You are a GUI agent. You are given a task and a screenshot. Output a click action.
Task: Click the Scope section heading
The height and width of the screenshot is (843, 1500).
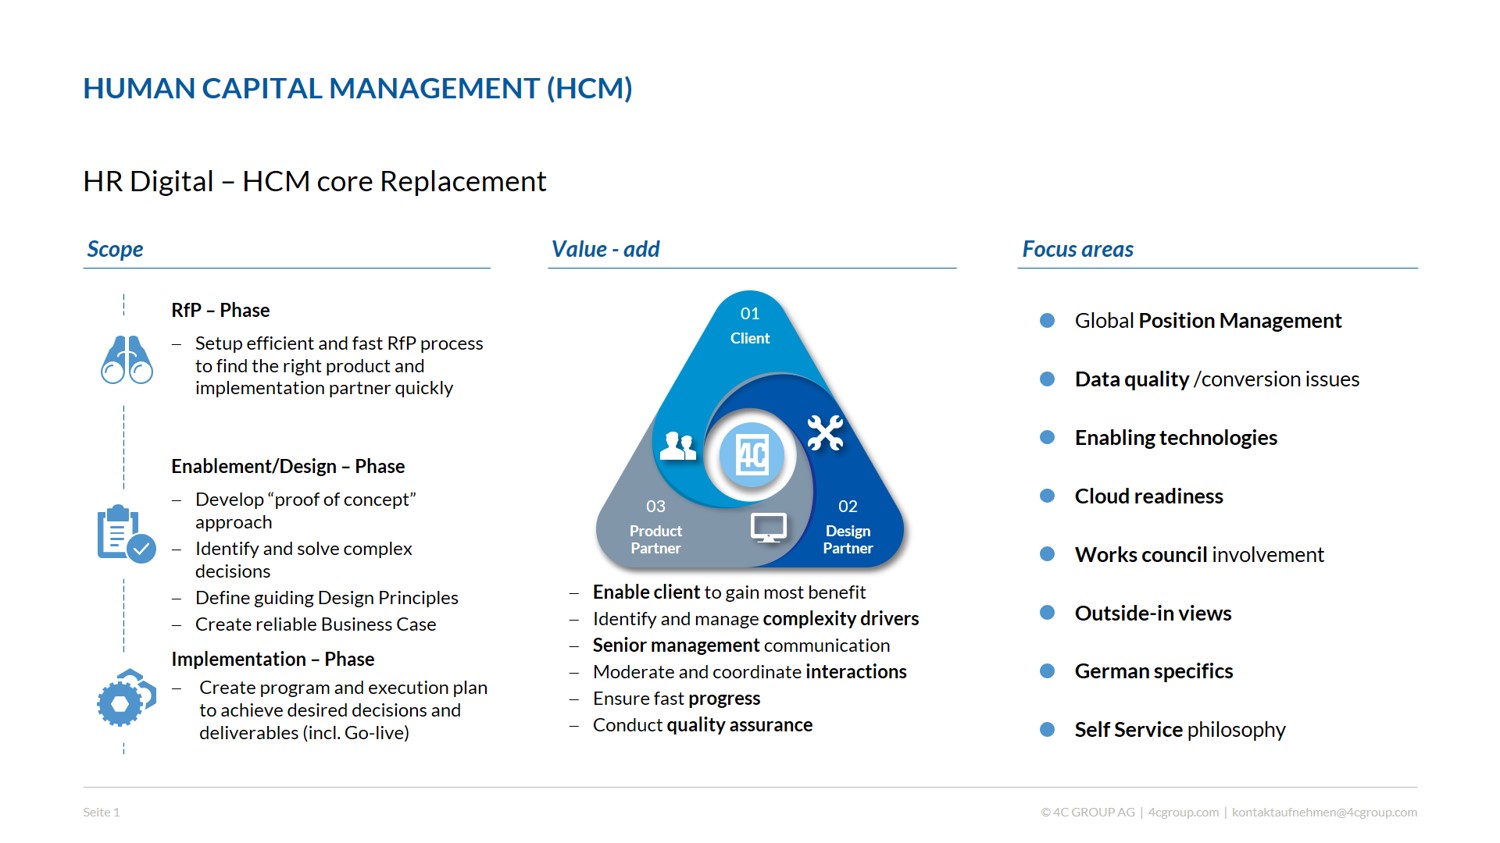click(x=115, y=249)
